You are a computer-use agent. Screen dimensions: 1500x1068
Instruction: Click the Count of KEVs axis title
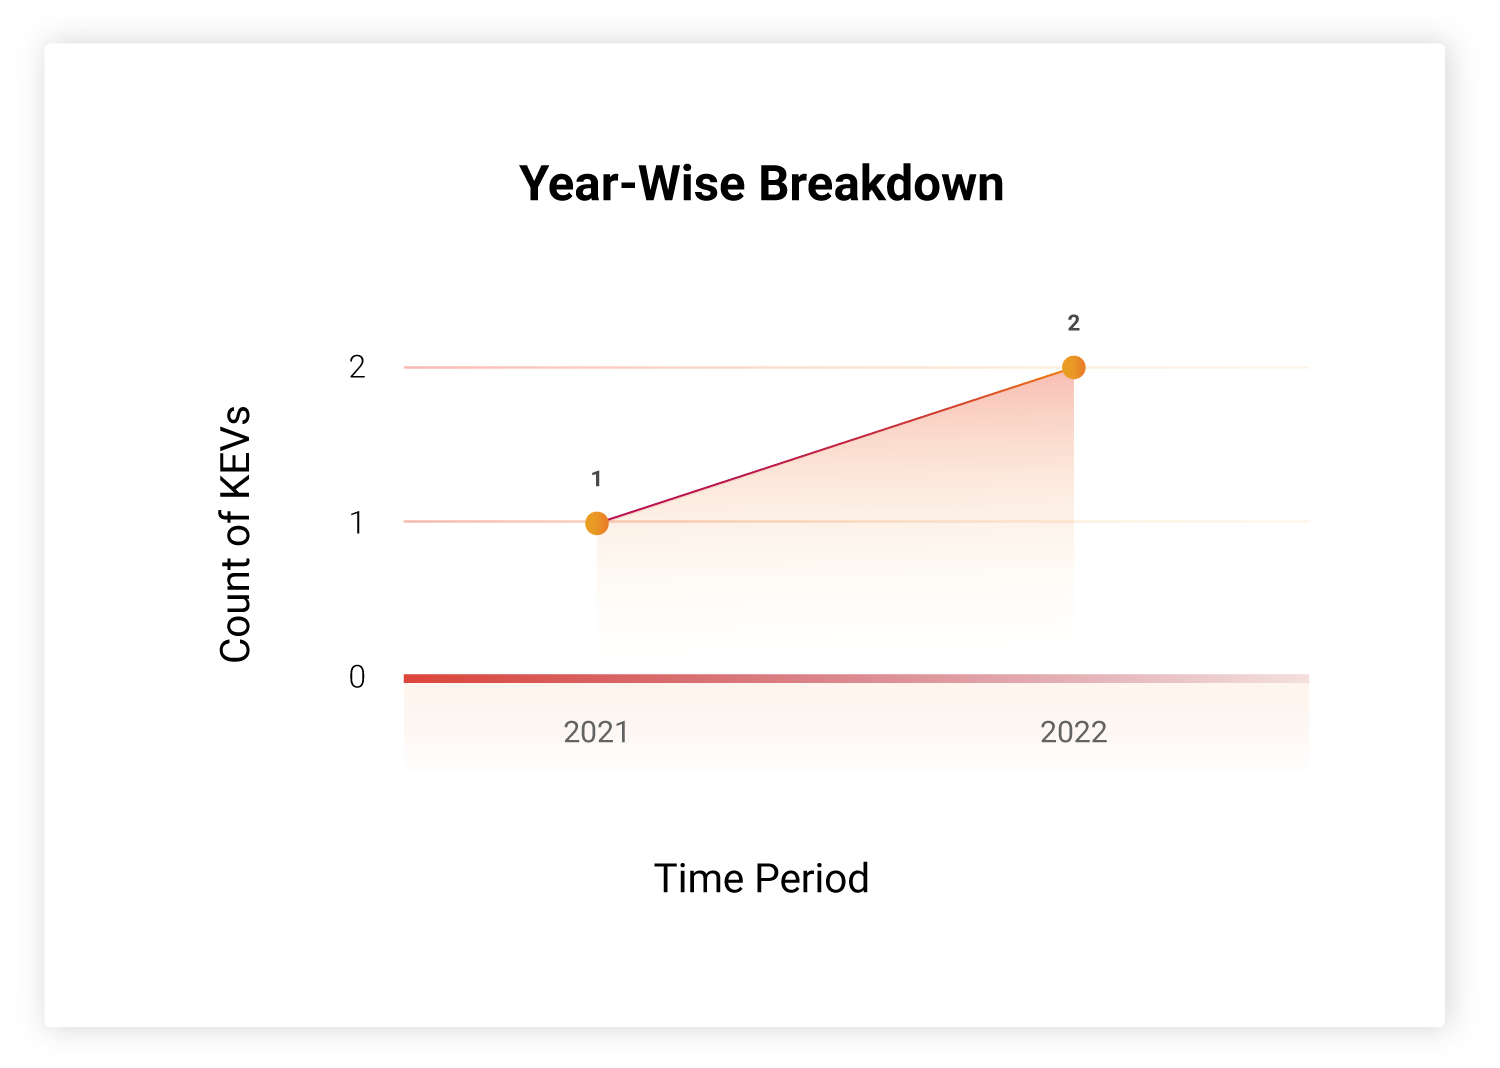pyautogui.click(x=235, y=534)
